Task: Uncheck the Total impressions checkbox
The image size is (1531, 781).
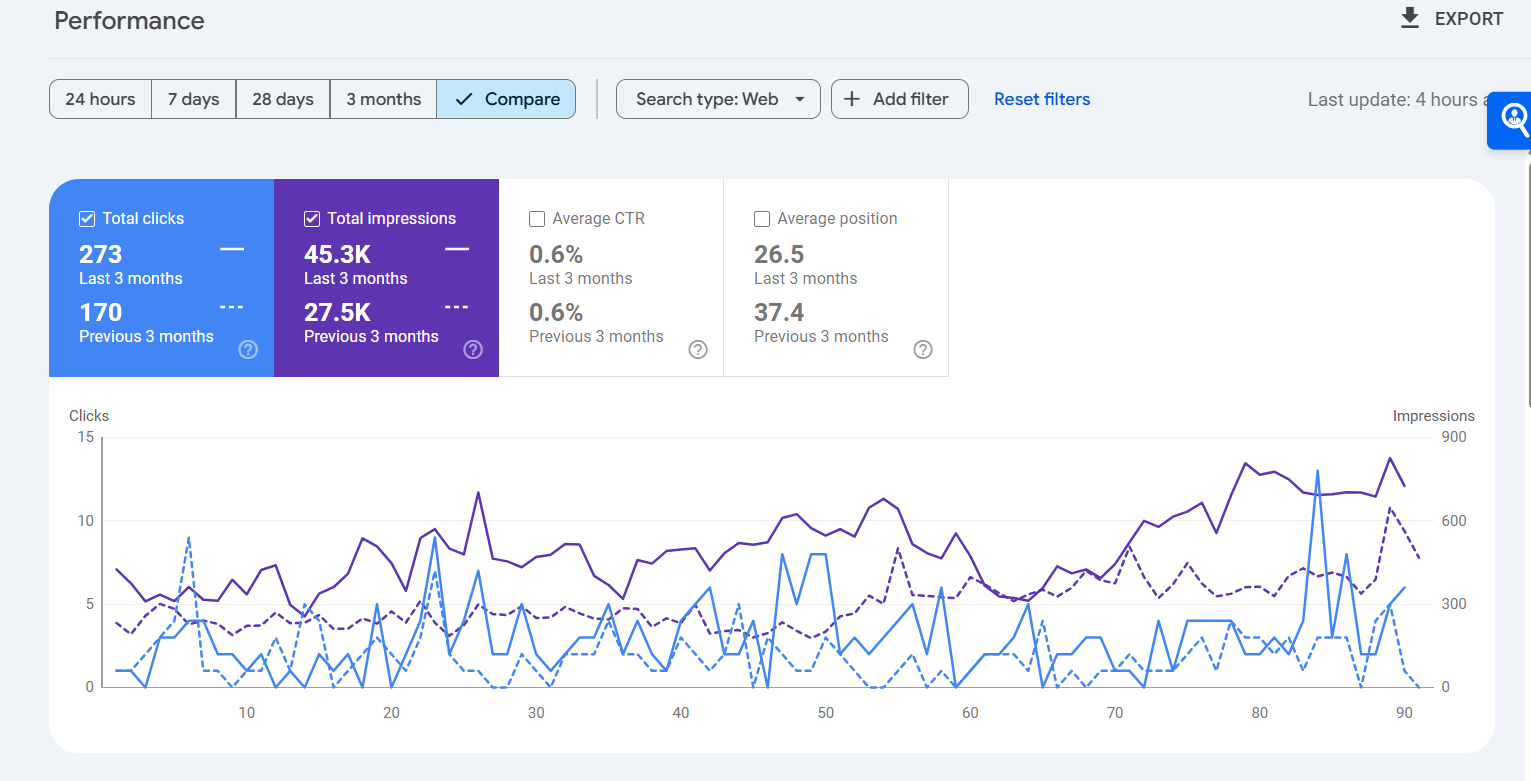Action: [x=312, y=219]
